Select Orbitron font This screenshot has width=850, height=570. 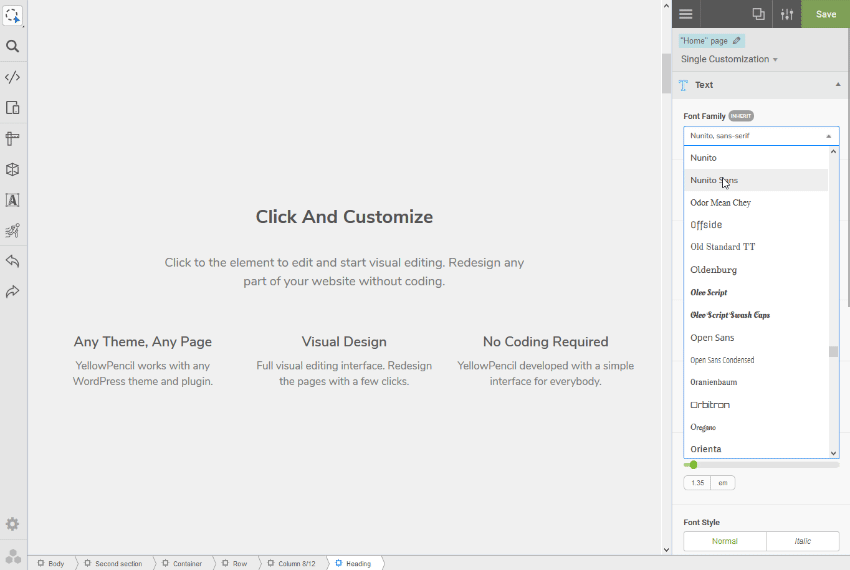[756, 405]
